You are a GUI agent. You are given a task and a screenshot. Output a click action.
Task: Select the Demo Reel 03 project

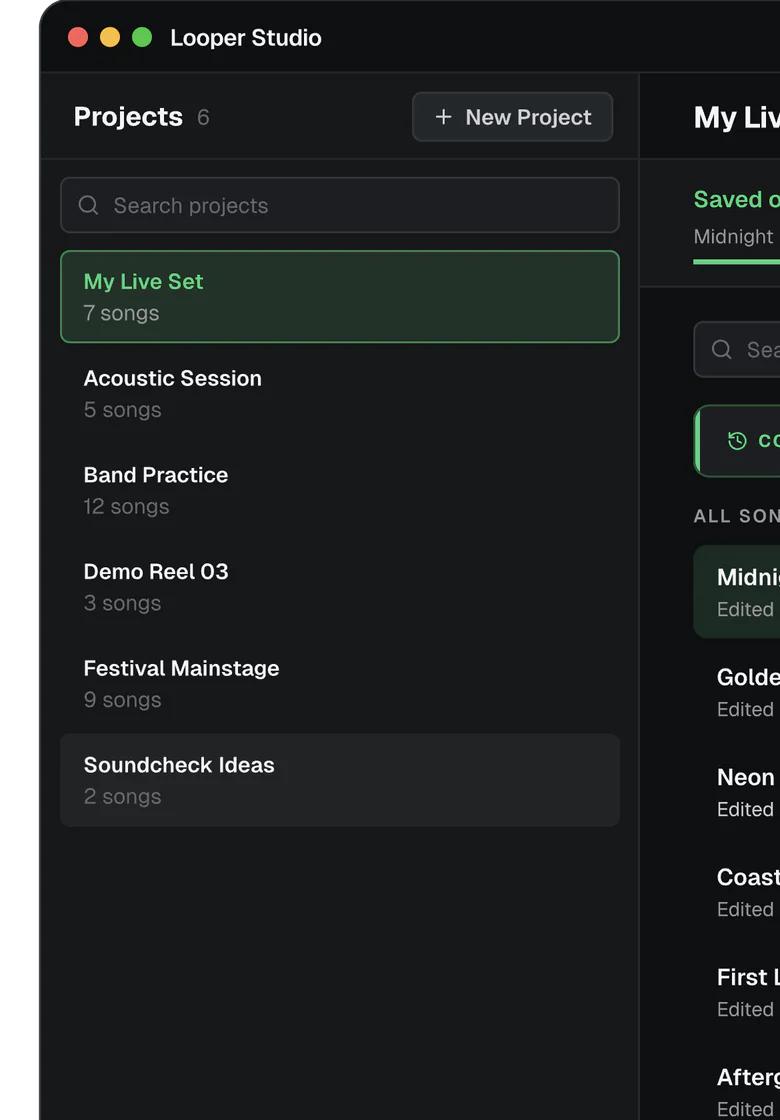[x=339, y=586]
